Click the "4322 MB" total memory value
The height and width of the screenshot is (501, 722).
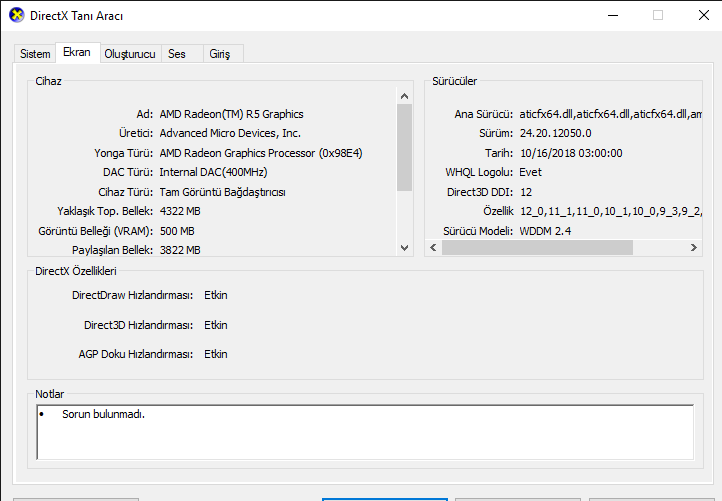click(180, 211)
